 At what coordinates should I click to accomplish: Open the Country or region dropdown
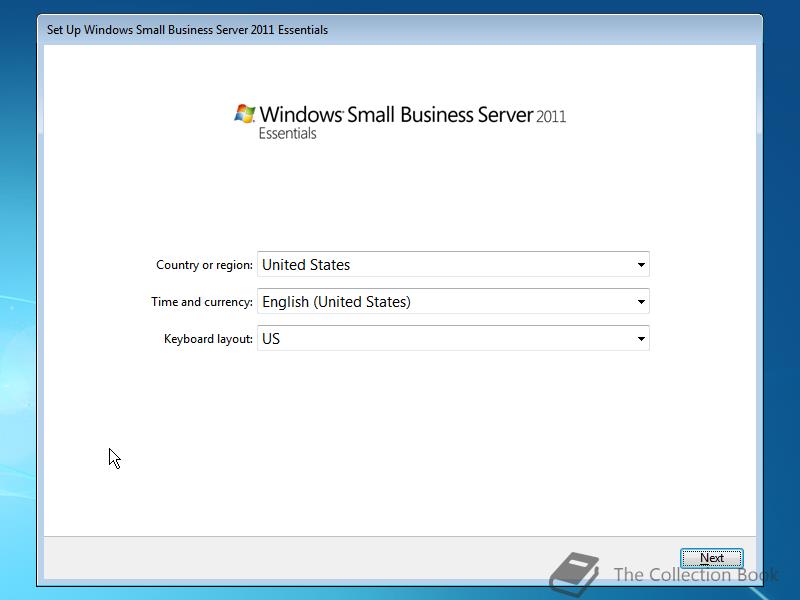click(x=453, y=264)
